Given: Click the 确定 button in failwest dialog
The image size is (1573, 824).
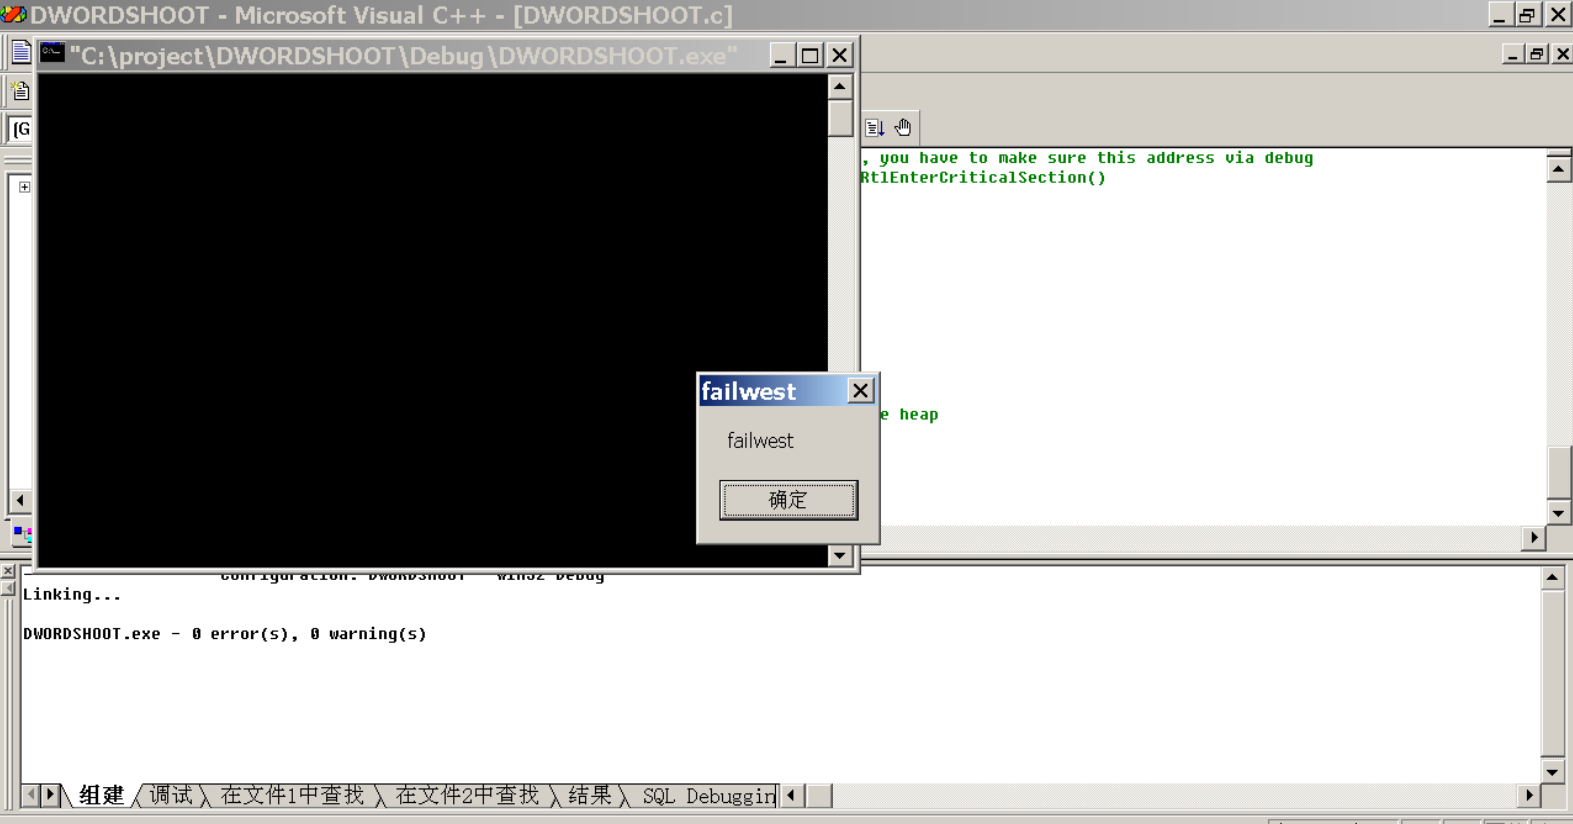Looking at the screenshot, I should [787, 500].
